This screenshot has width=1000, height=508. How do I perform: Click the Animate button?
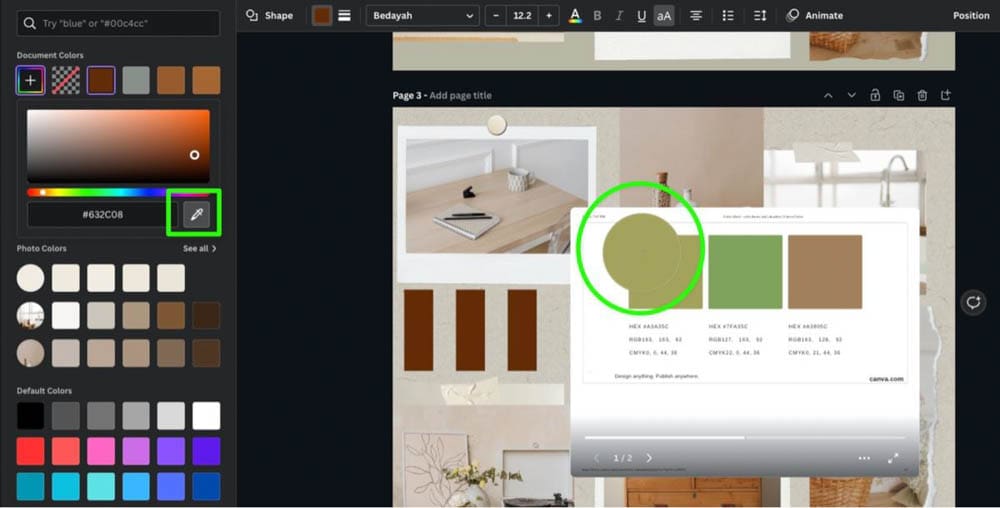coord(814,16)
